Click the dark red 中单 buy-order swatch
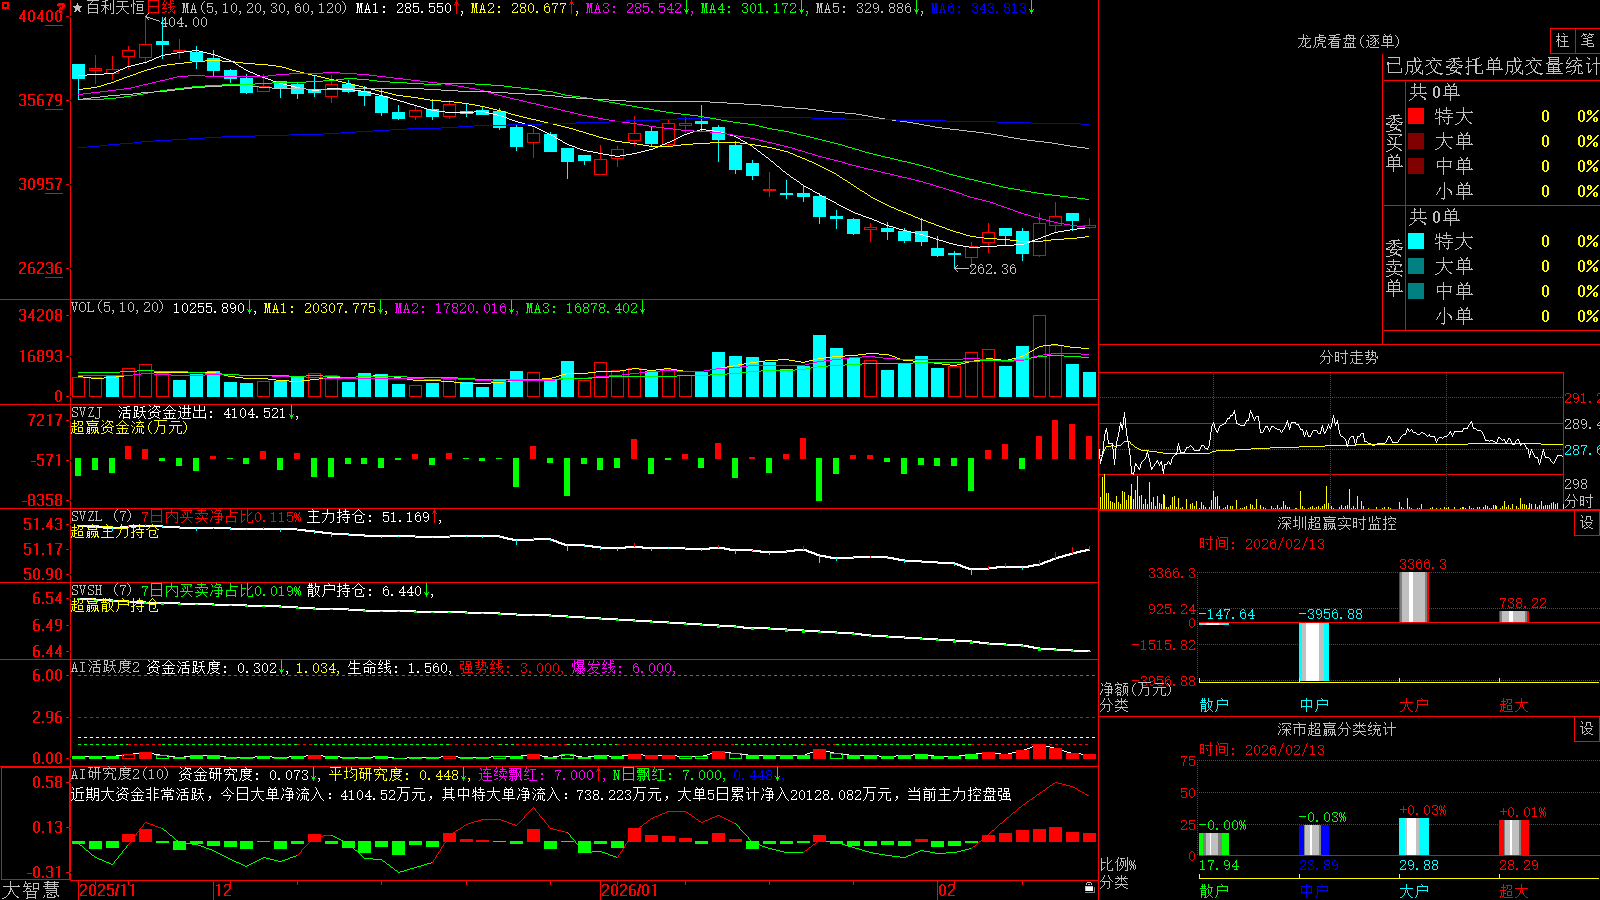This screenshot has height=900, width=1600. click(x=1416, y=166)
